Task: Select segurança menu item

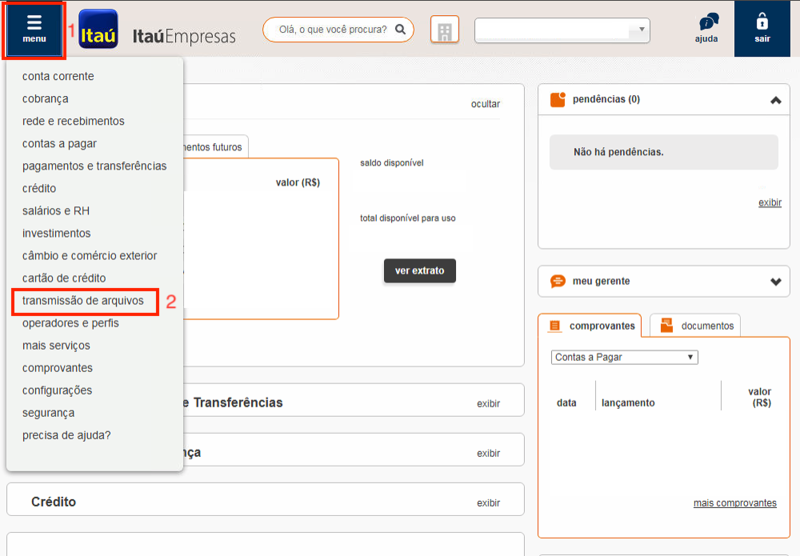Action: pyautogui.click(x=48, y=413)
